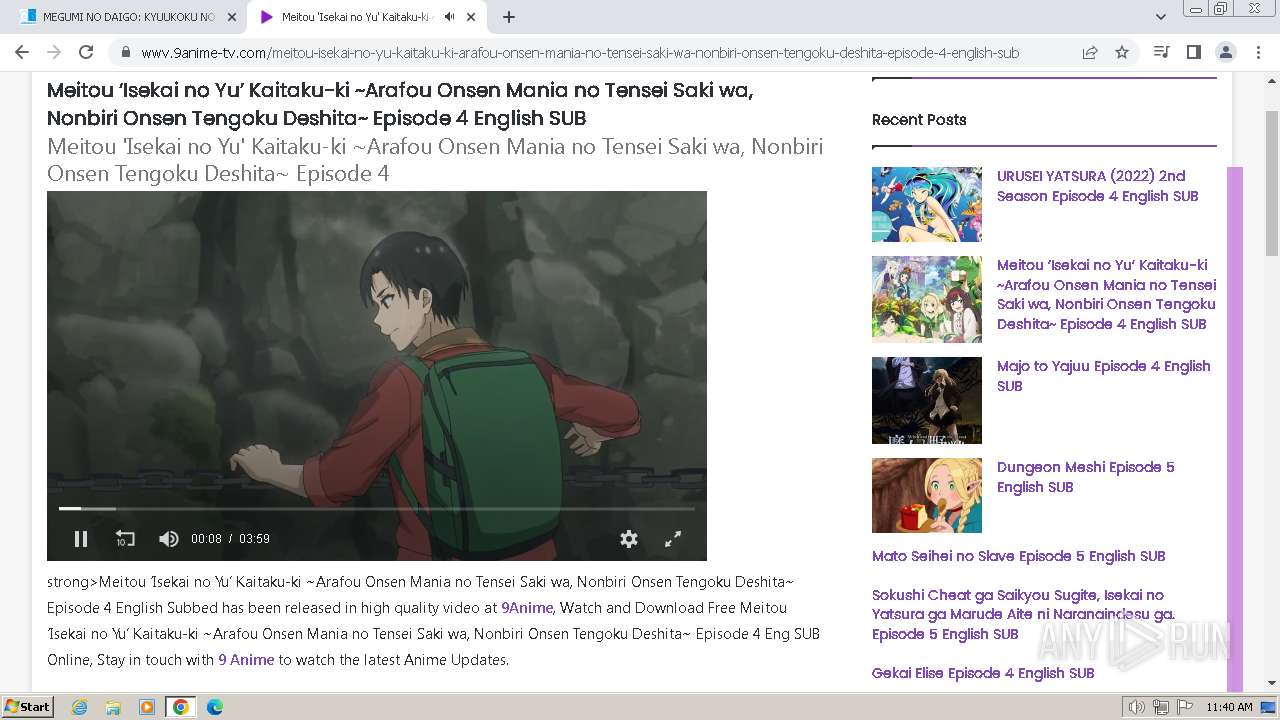Open Meitou 'Isekai no Yu' sidebar post link
The width and height of the screenshot is (1280, 720).
1106,294
